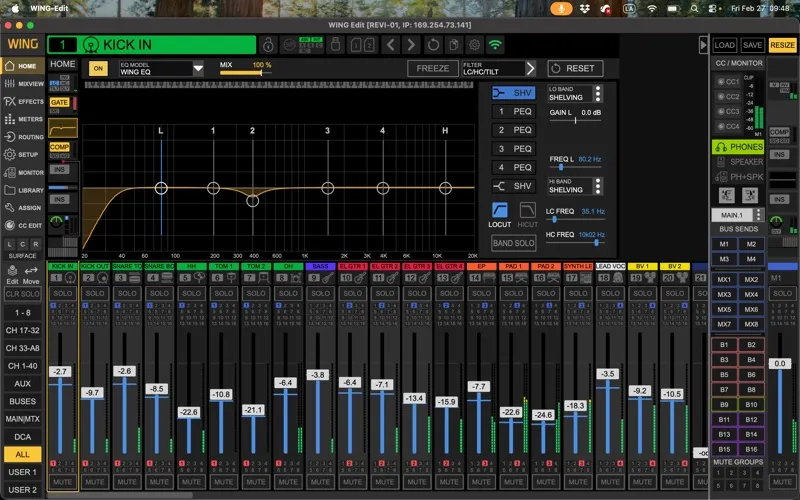Click the SD cards 1/2 icon

click(362, 45)
